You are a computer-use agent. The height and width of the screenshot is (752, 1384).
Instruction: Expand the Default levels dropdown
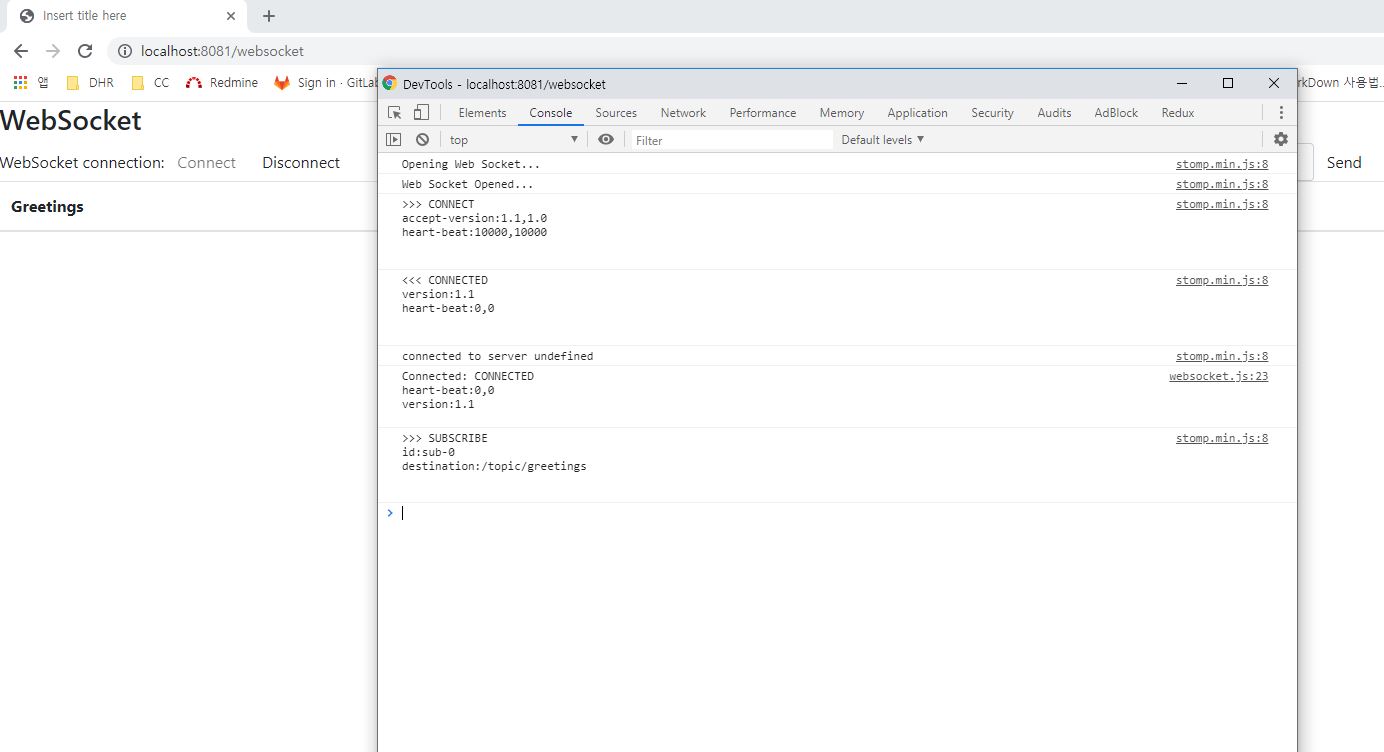pos(883,140)
